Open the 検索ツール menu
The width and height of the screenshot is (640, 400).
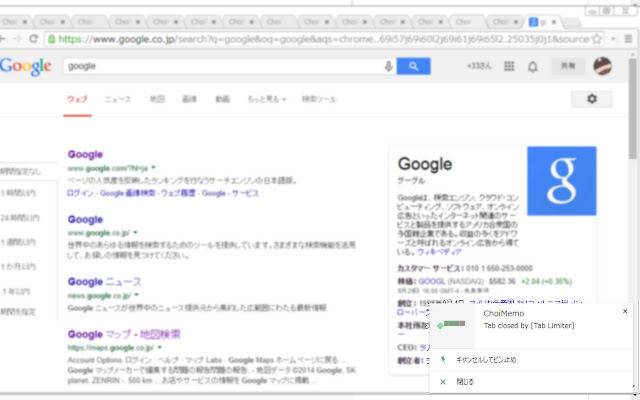click(319, 100)
